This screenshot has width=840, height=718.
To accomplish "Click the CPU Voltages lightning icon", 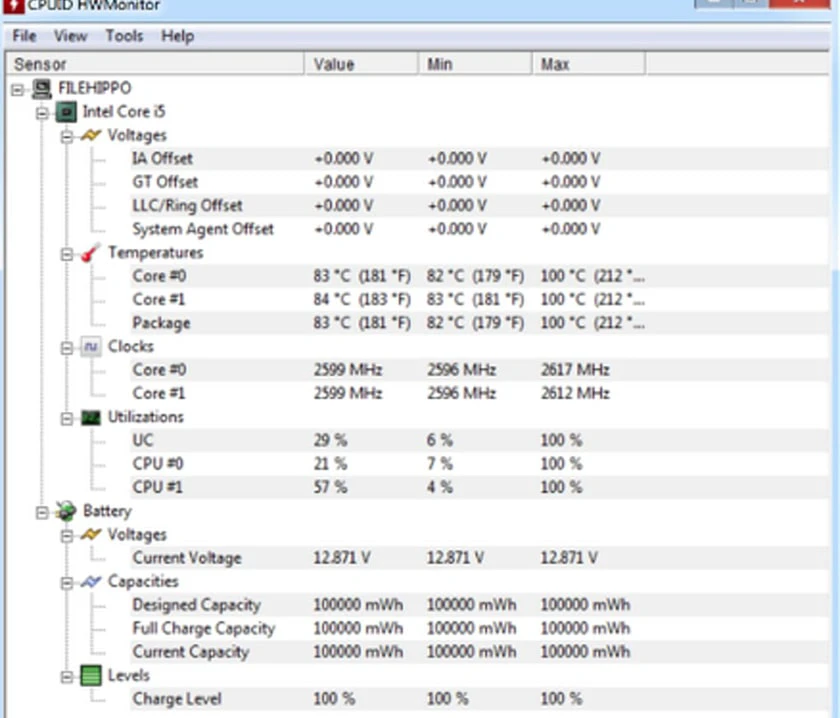I will pos(91,135).
